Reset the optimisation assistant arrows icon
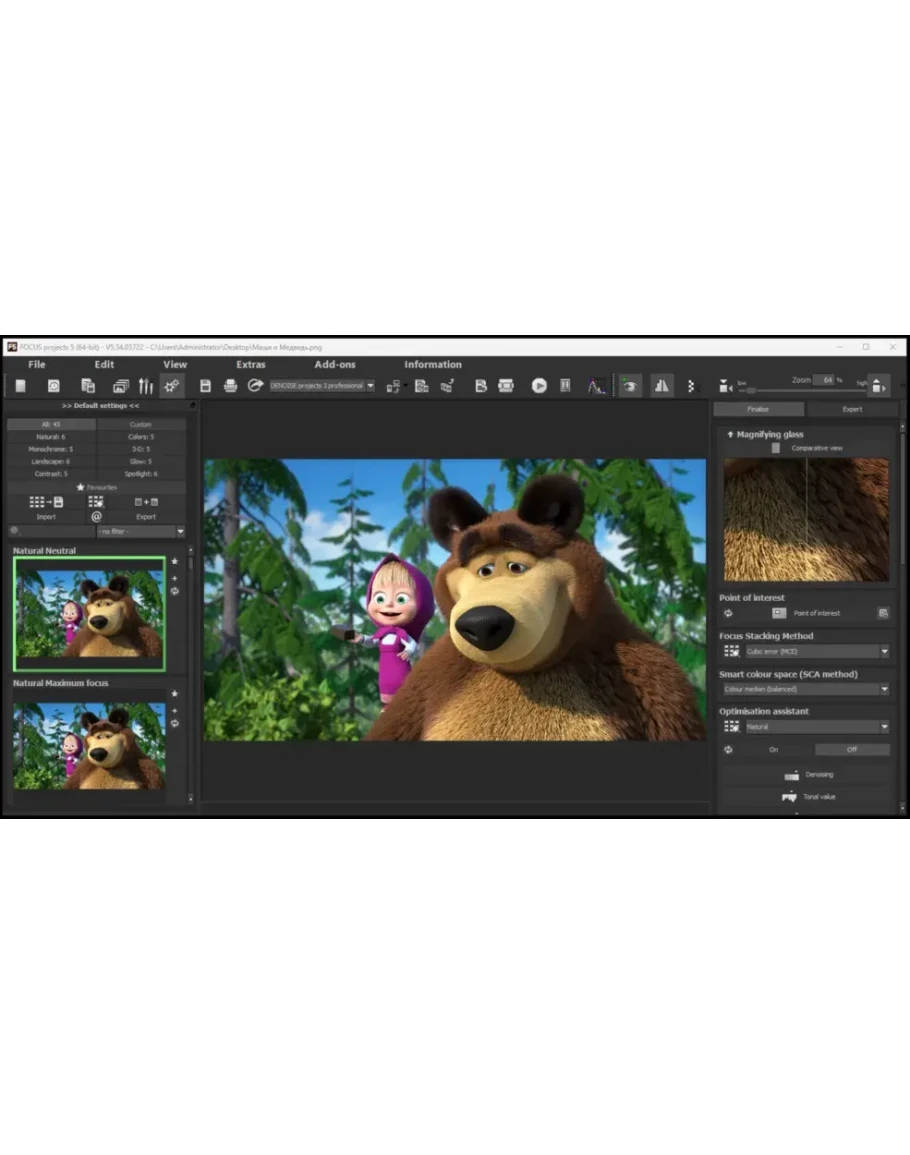 pos(729,750)
